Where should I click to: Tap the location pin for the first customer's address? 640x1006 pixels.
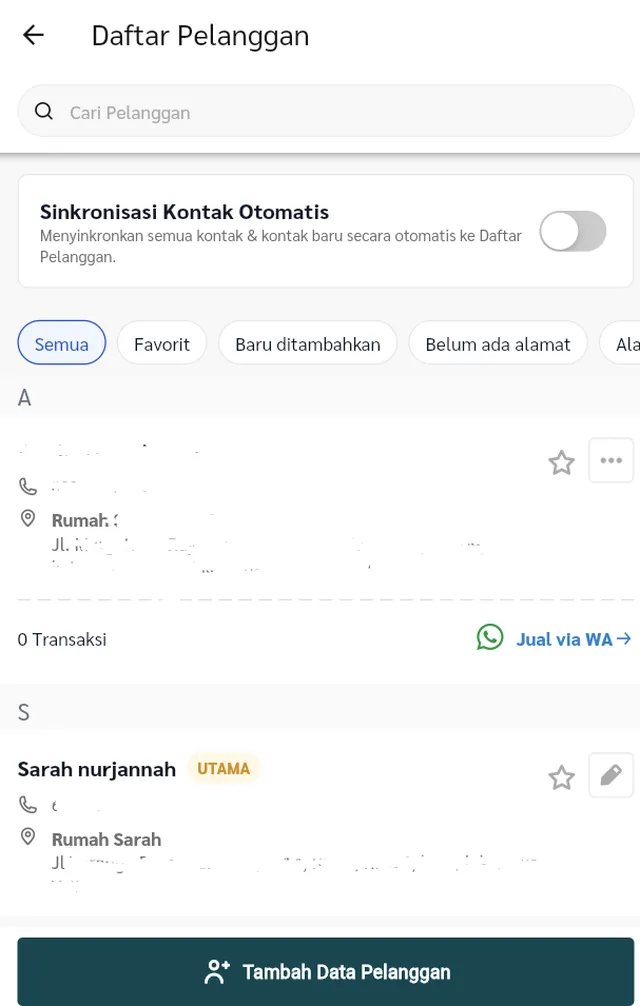click(27, 518)
